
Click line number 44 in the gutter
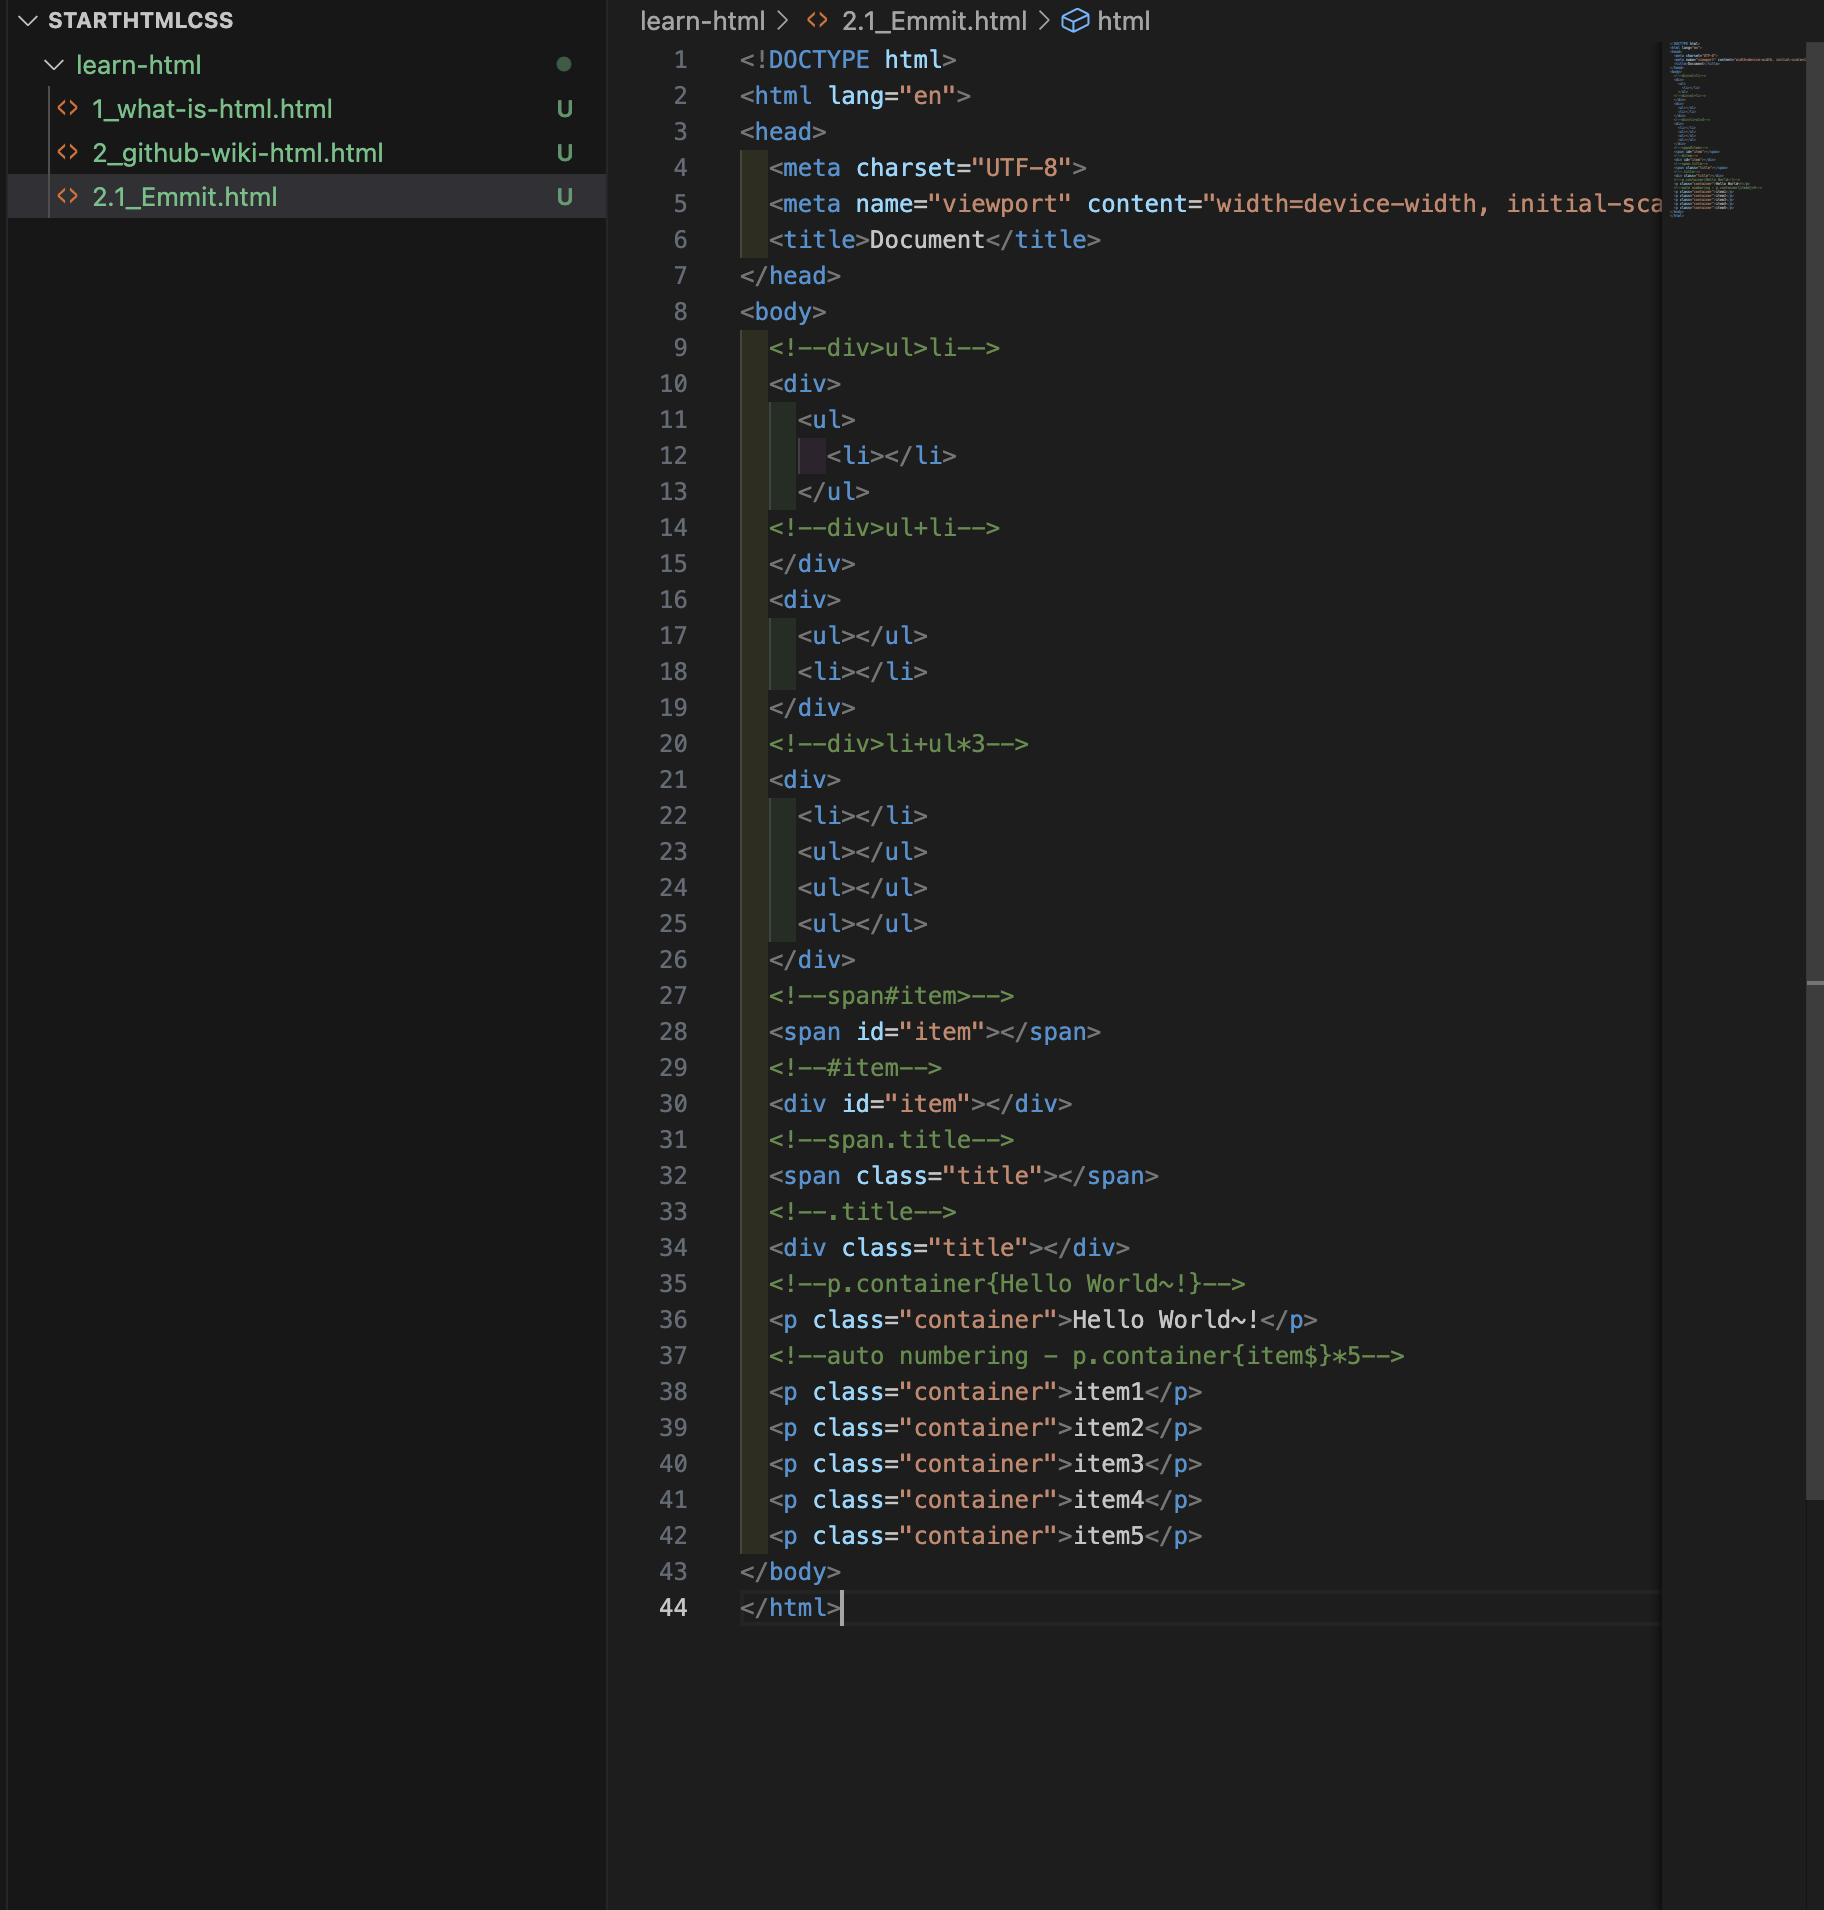tap(674, 1607)
